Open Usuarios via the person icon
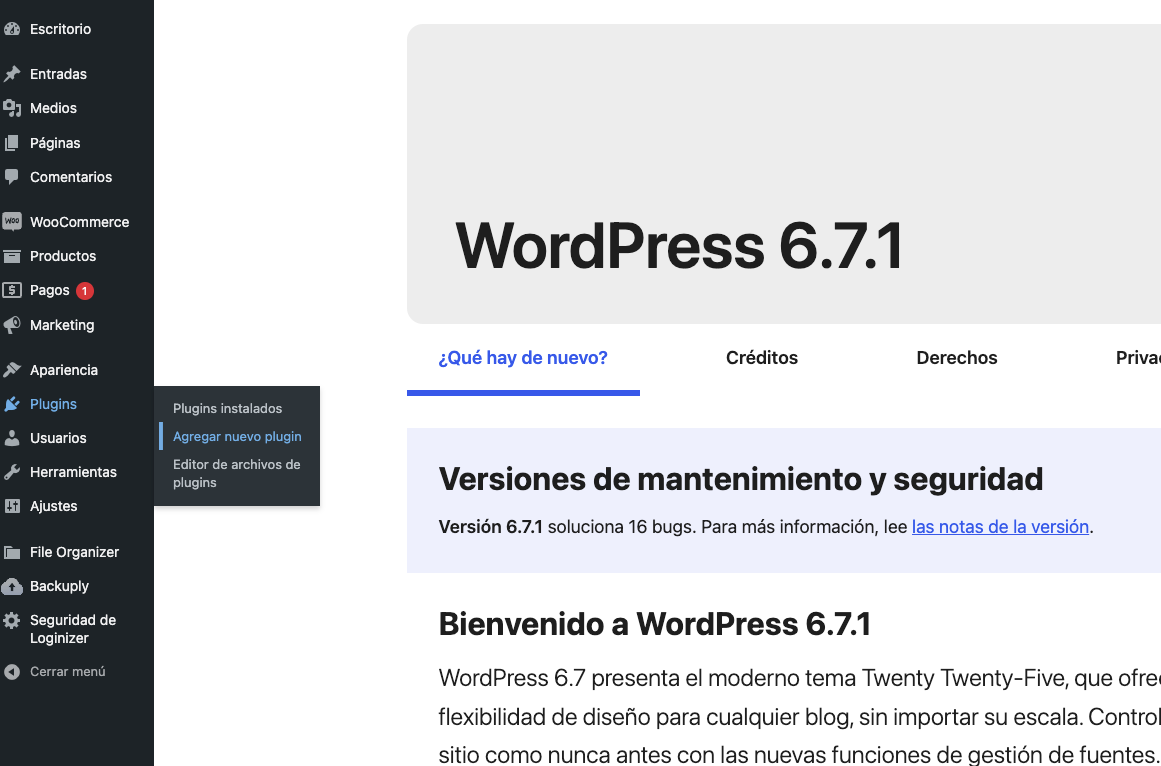The image size is (1161, 766). tap(12, 437)
